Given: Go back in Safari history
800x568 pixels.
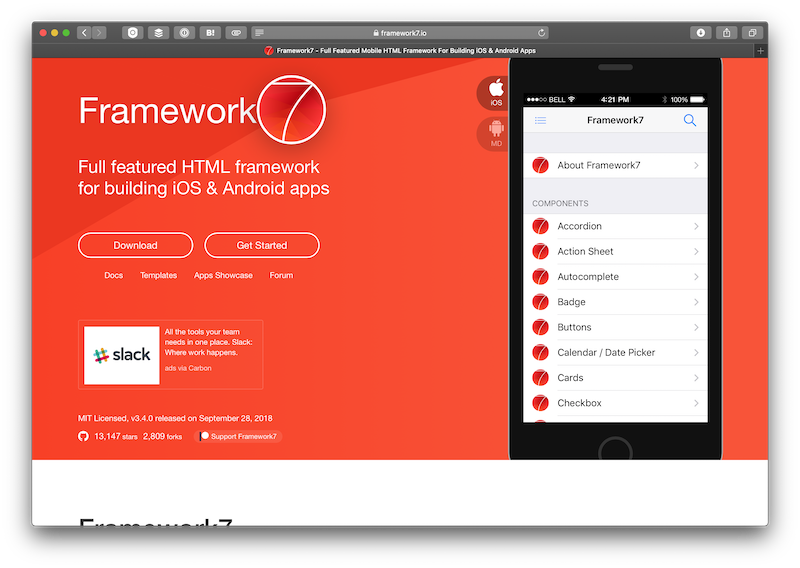Looking at the screenshot, I should pyautogui.click(x=84, y=33).
